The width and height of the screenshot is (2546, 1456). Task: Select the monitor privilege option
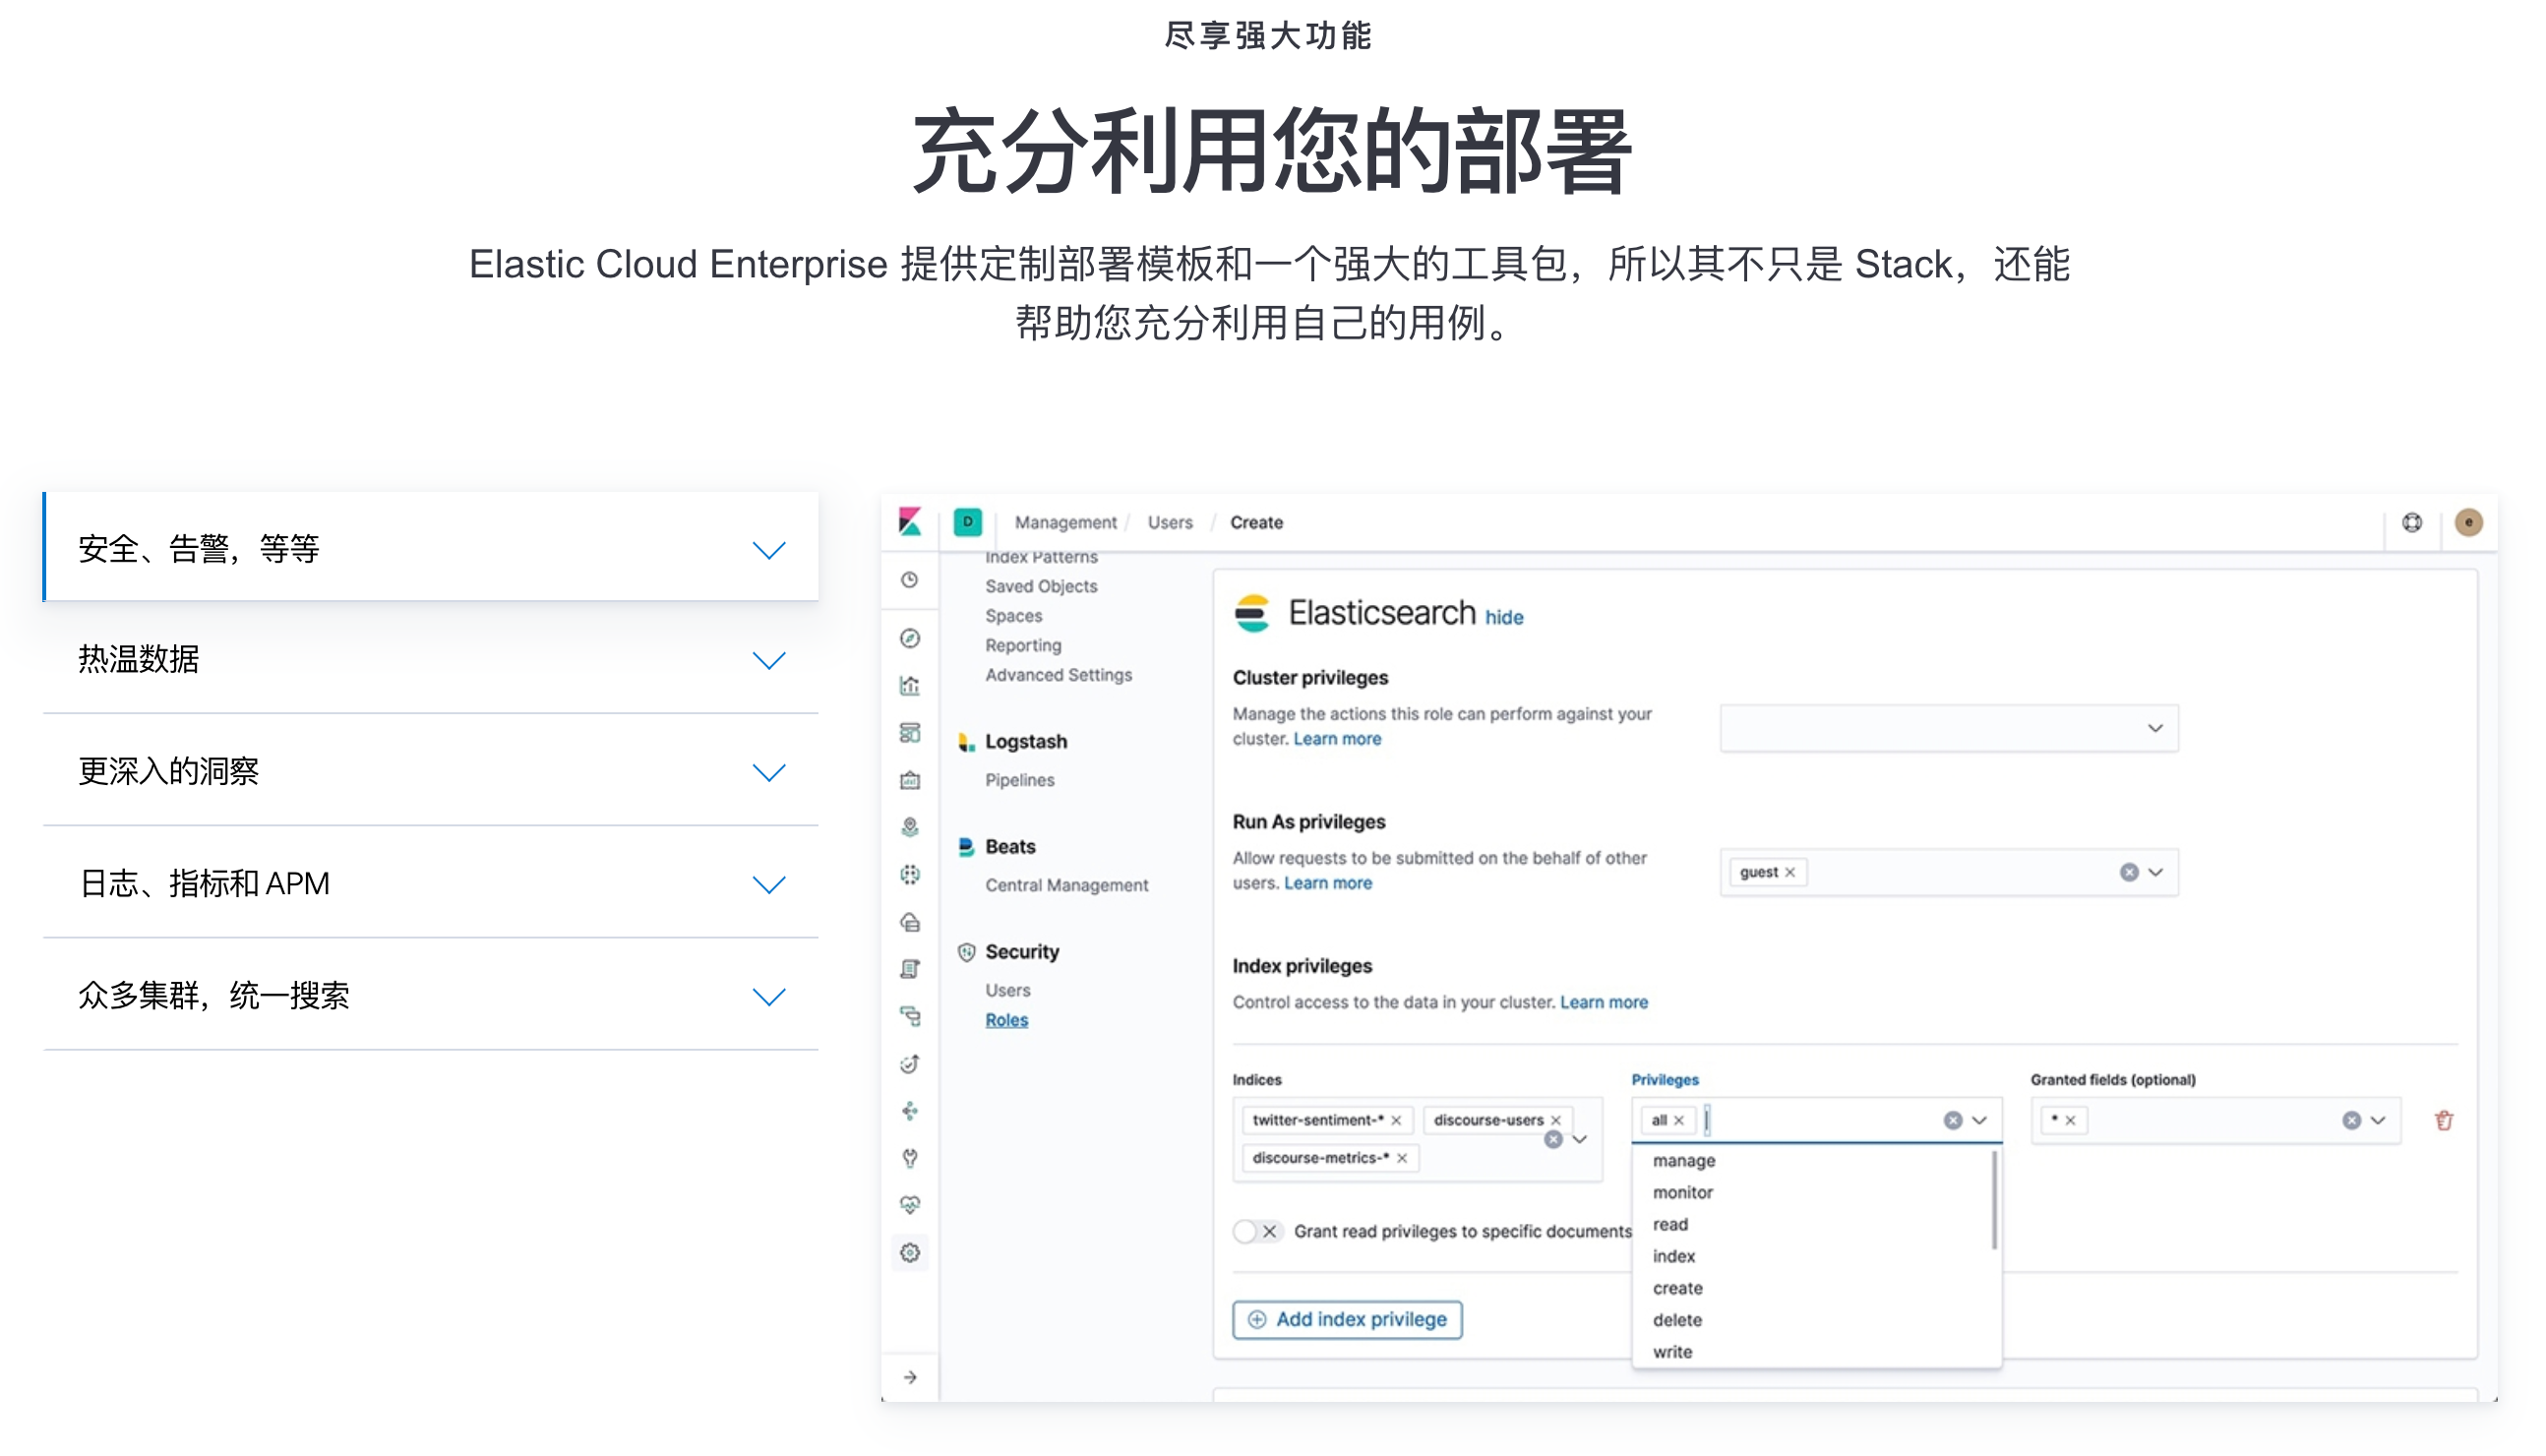tap(1683, 1193)
